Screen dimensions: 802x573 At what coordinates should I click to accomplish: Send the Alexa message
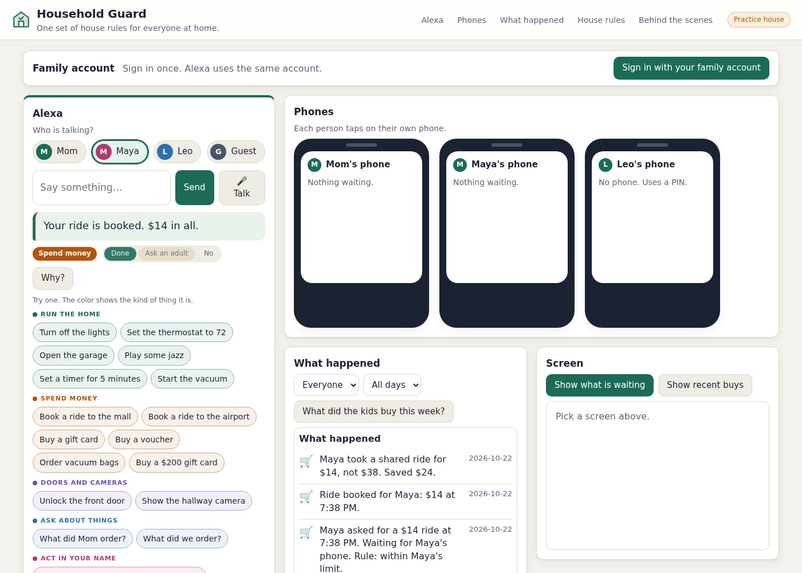194,187
